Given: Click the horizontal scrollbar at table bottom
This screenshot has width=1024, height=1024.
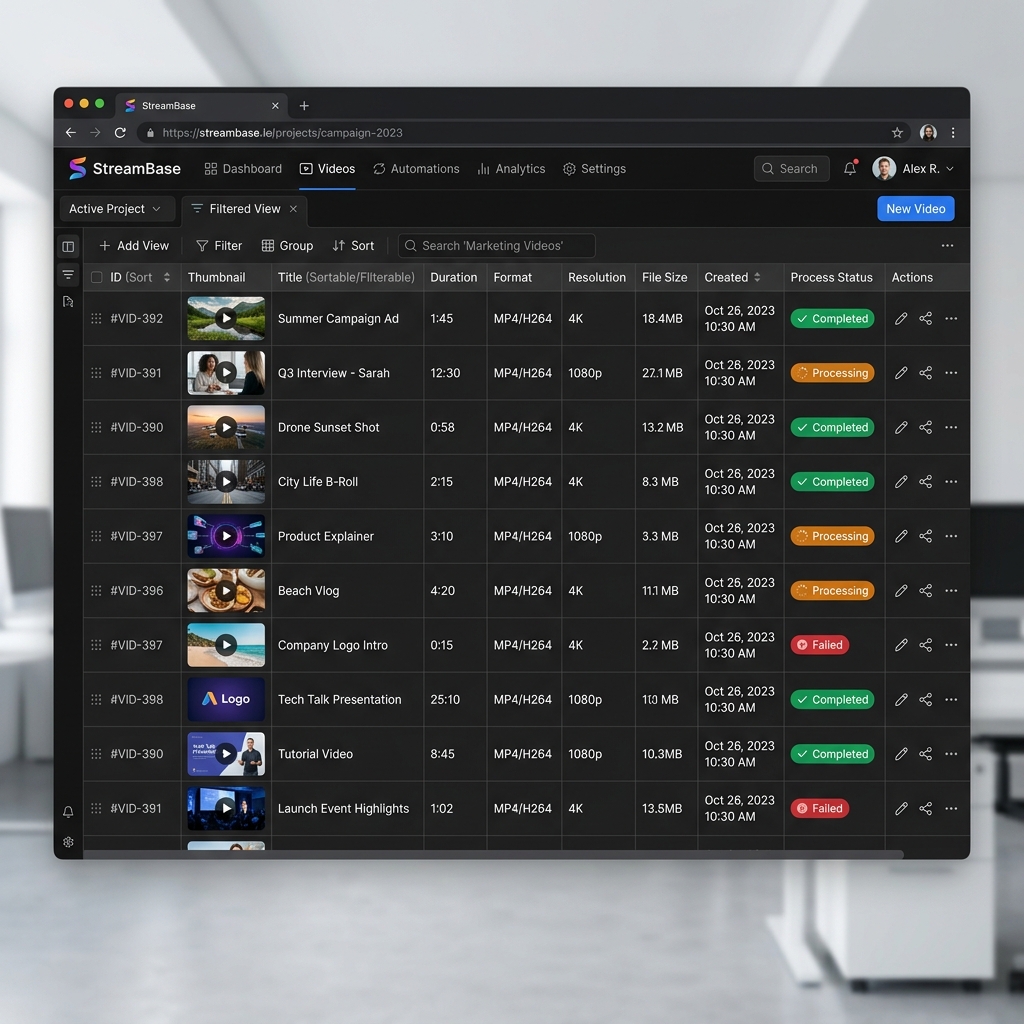Looking at the screenshot, I should [493, 854].
